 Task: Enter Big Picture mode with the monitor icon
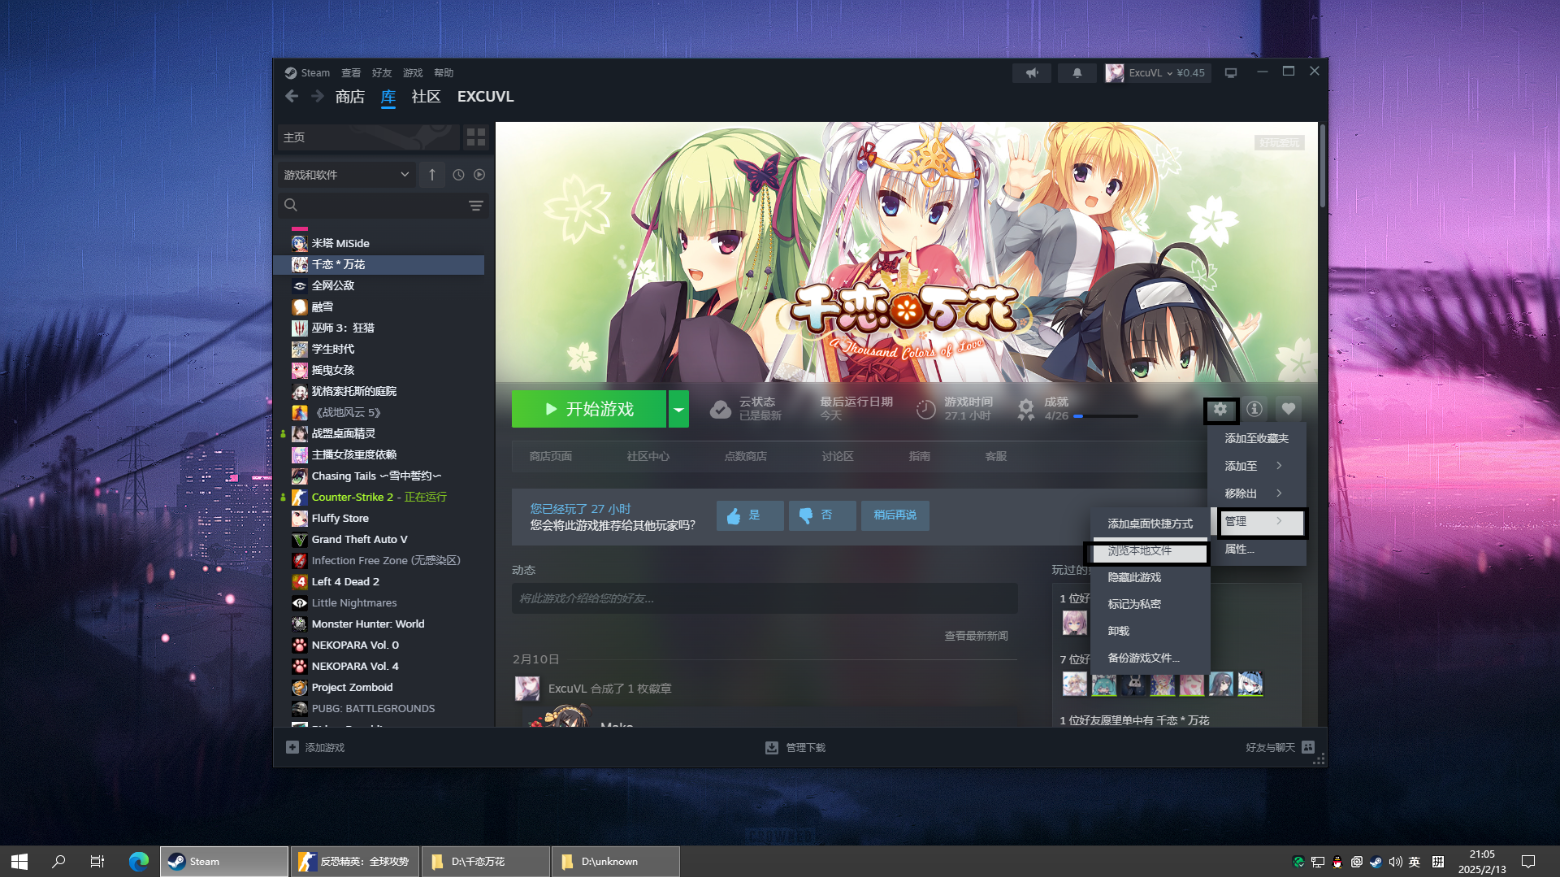point(1231,72)
